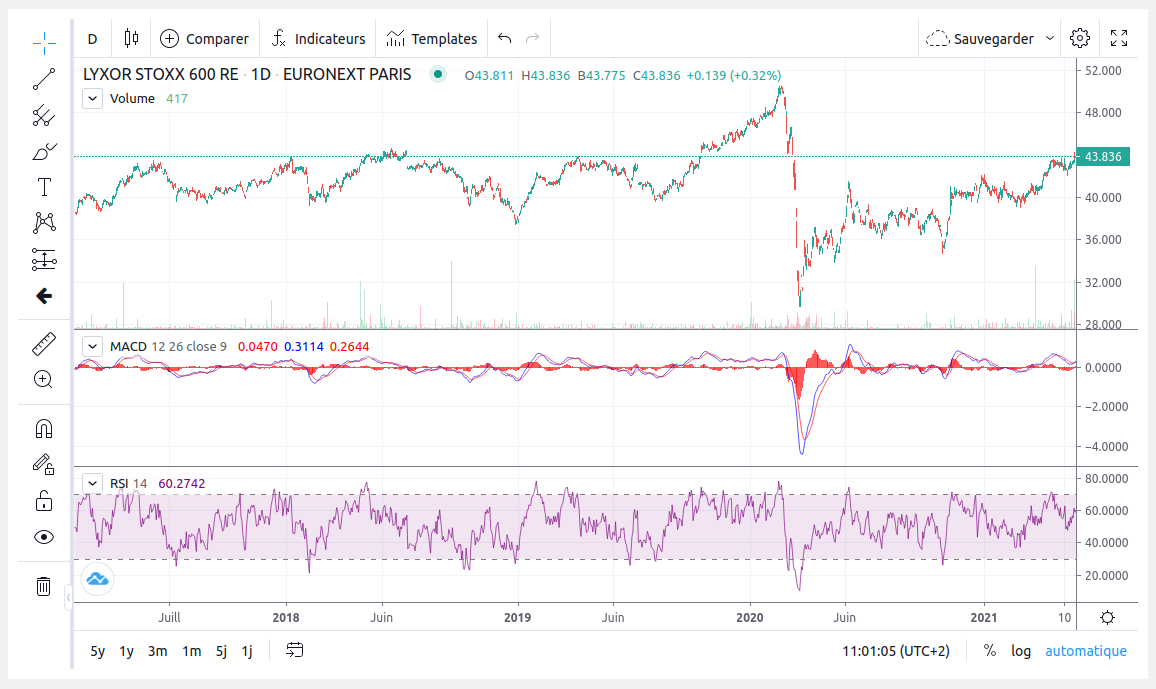Viewport: 1156px width, 689px height.
Task: Select the brush drawing tool
Action: [x=44, y=152]
